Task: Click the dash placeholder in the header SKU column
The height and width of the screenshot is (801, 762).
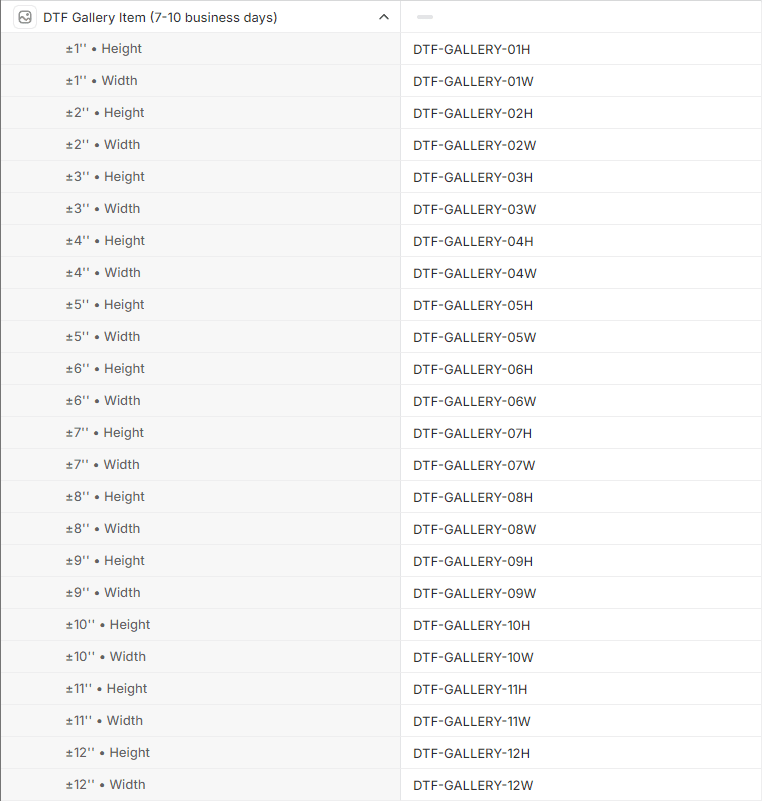Action: click(425, 17)
